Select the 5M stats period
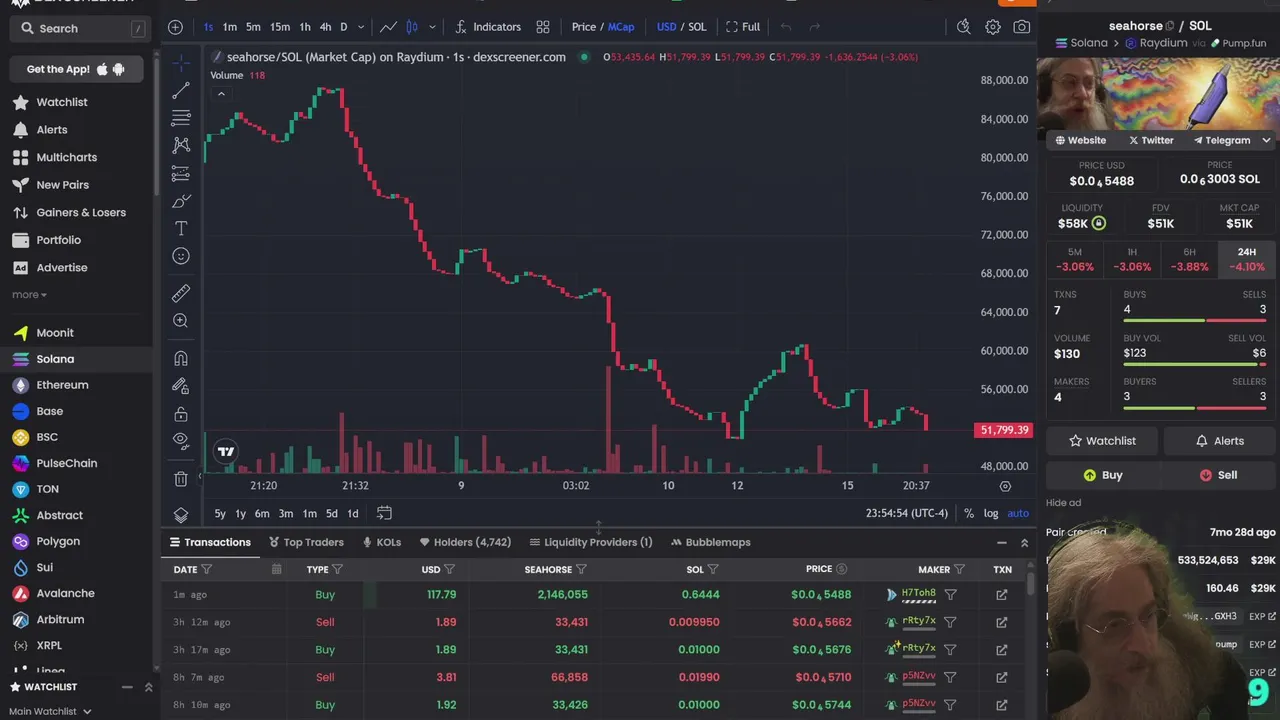Viewport: 1280px width, 720px height. [x=1075, y=260]
